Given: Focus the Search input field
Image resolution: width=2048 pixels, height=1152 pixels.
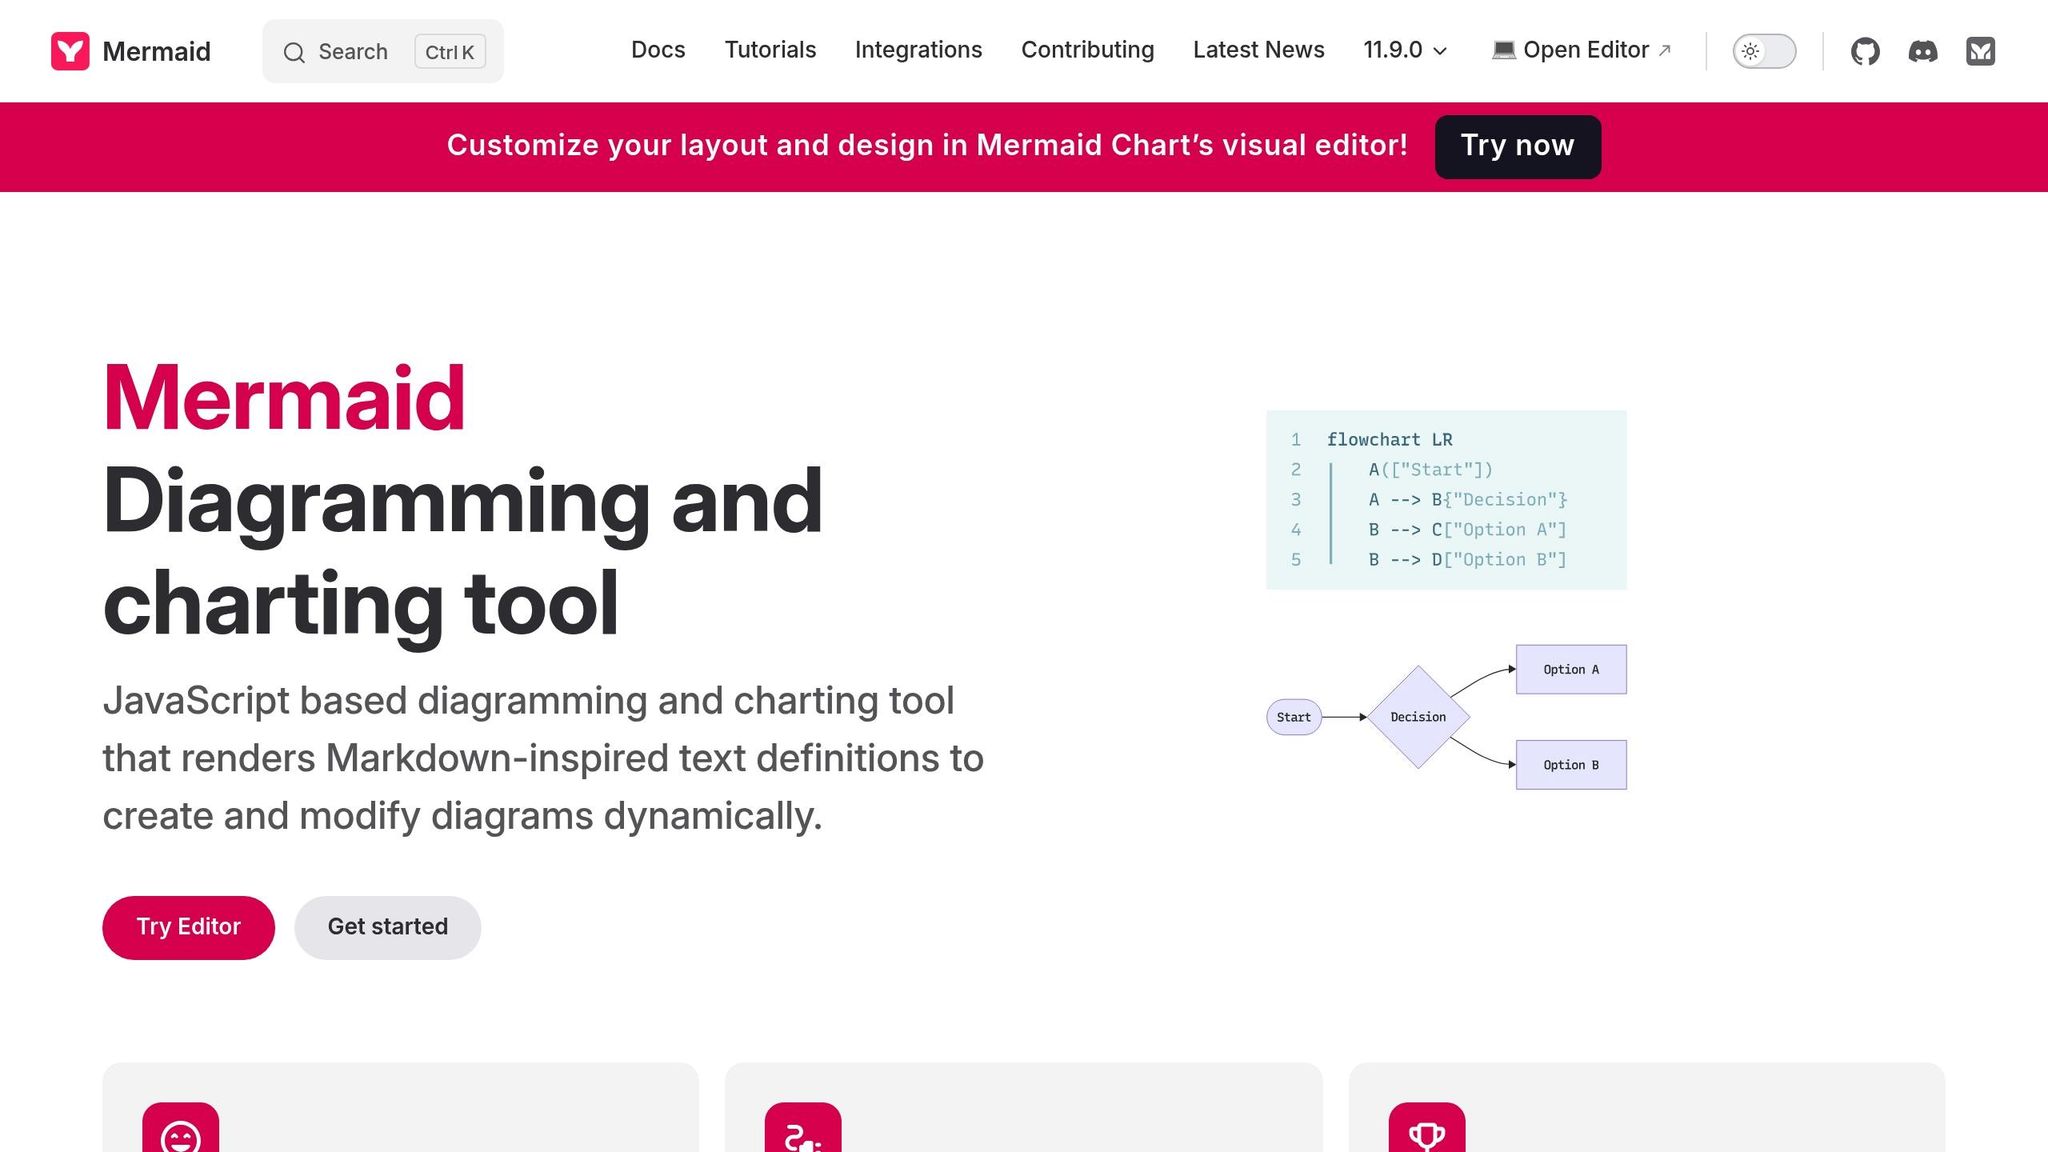Looking at the screenshot, I should 383,51.
